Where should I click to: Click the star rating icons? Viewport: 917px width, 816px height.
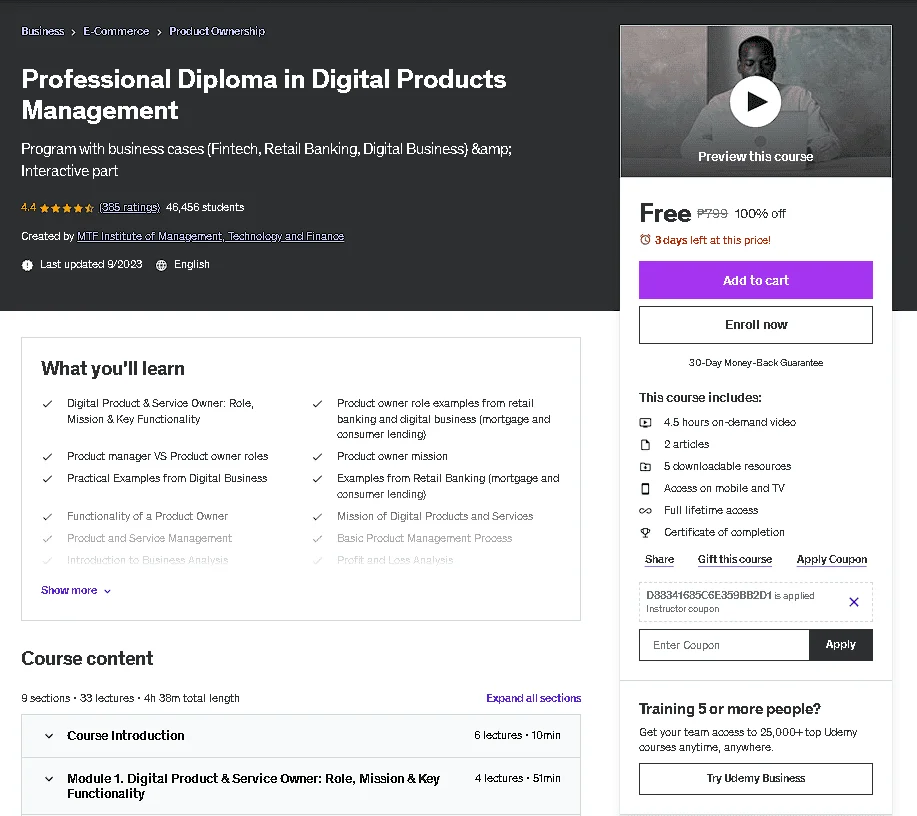(x=67, y=208)
